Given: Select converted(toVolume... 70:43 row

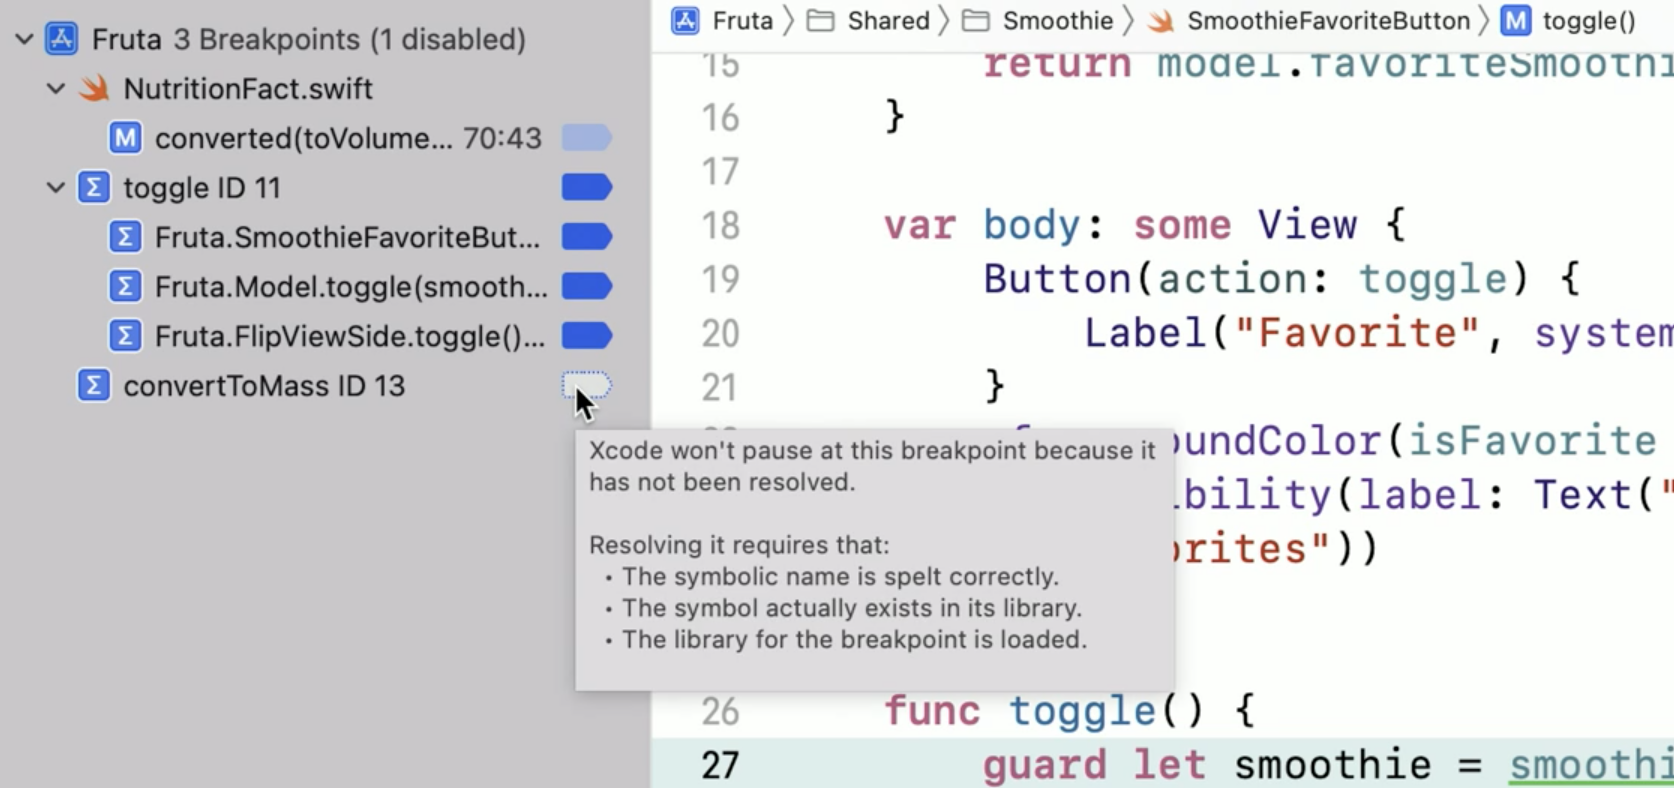Looking at the screenshot, I should (x=325, y=138).
